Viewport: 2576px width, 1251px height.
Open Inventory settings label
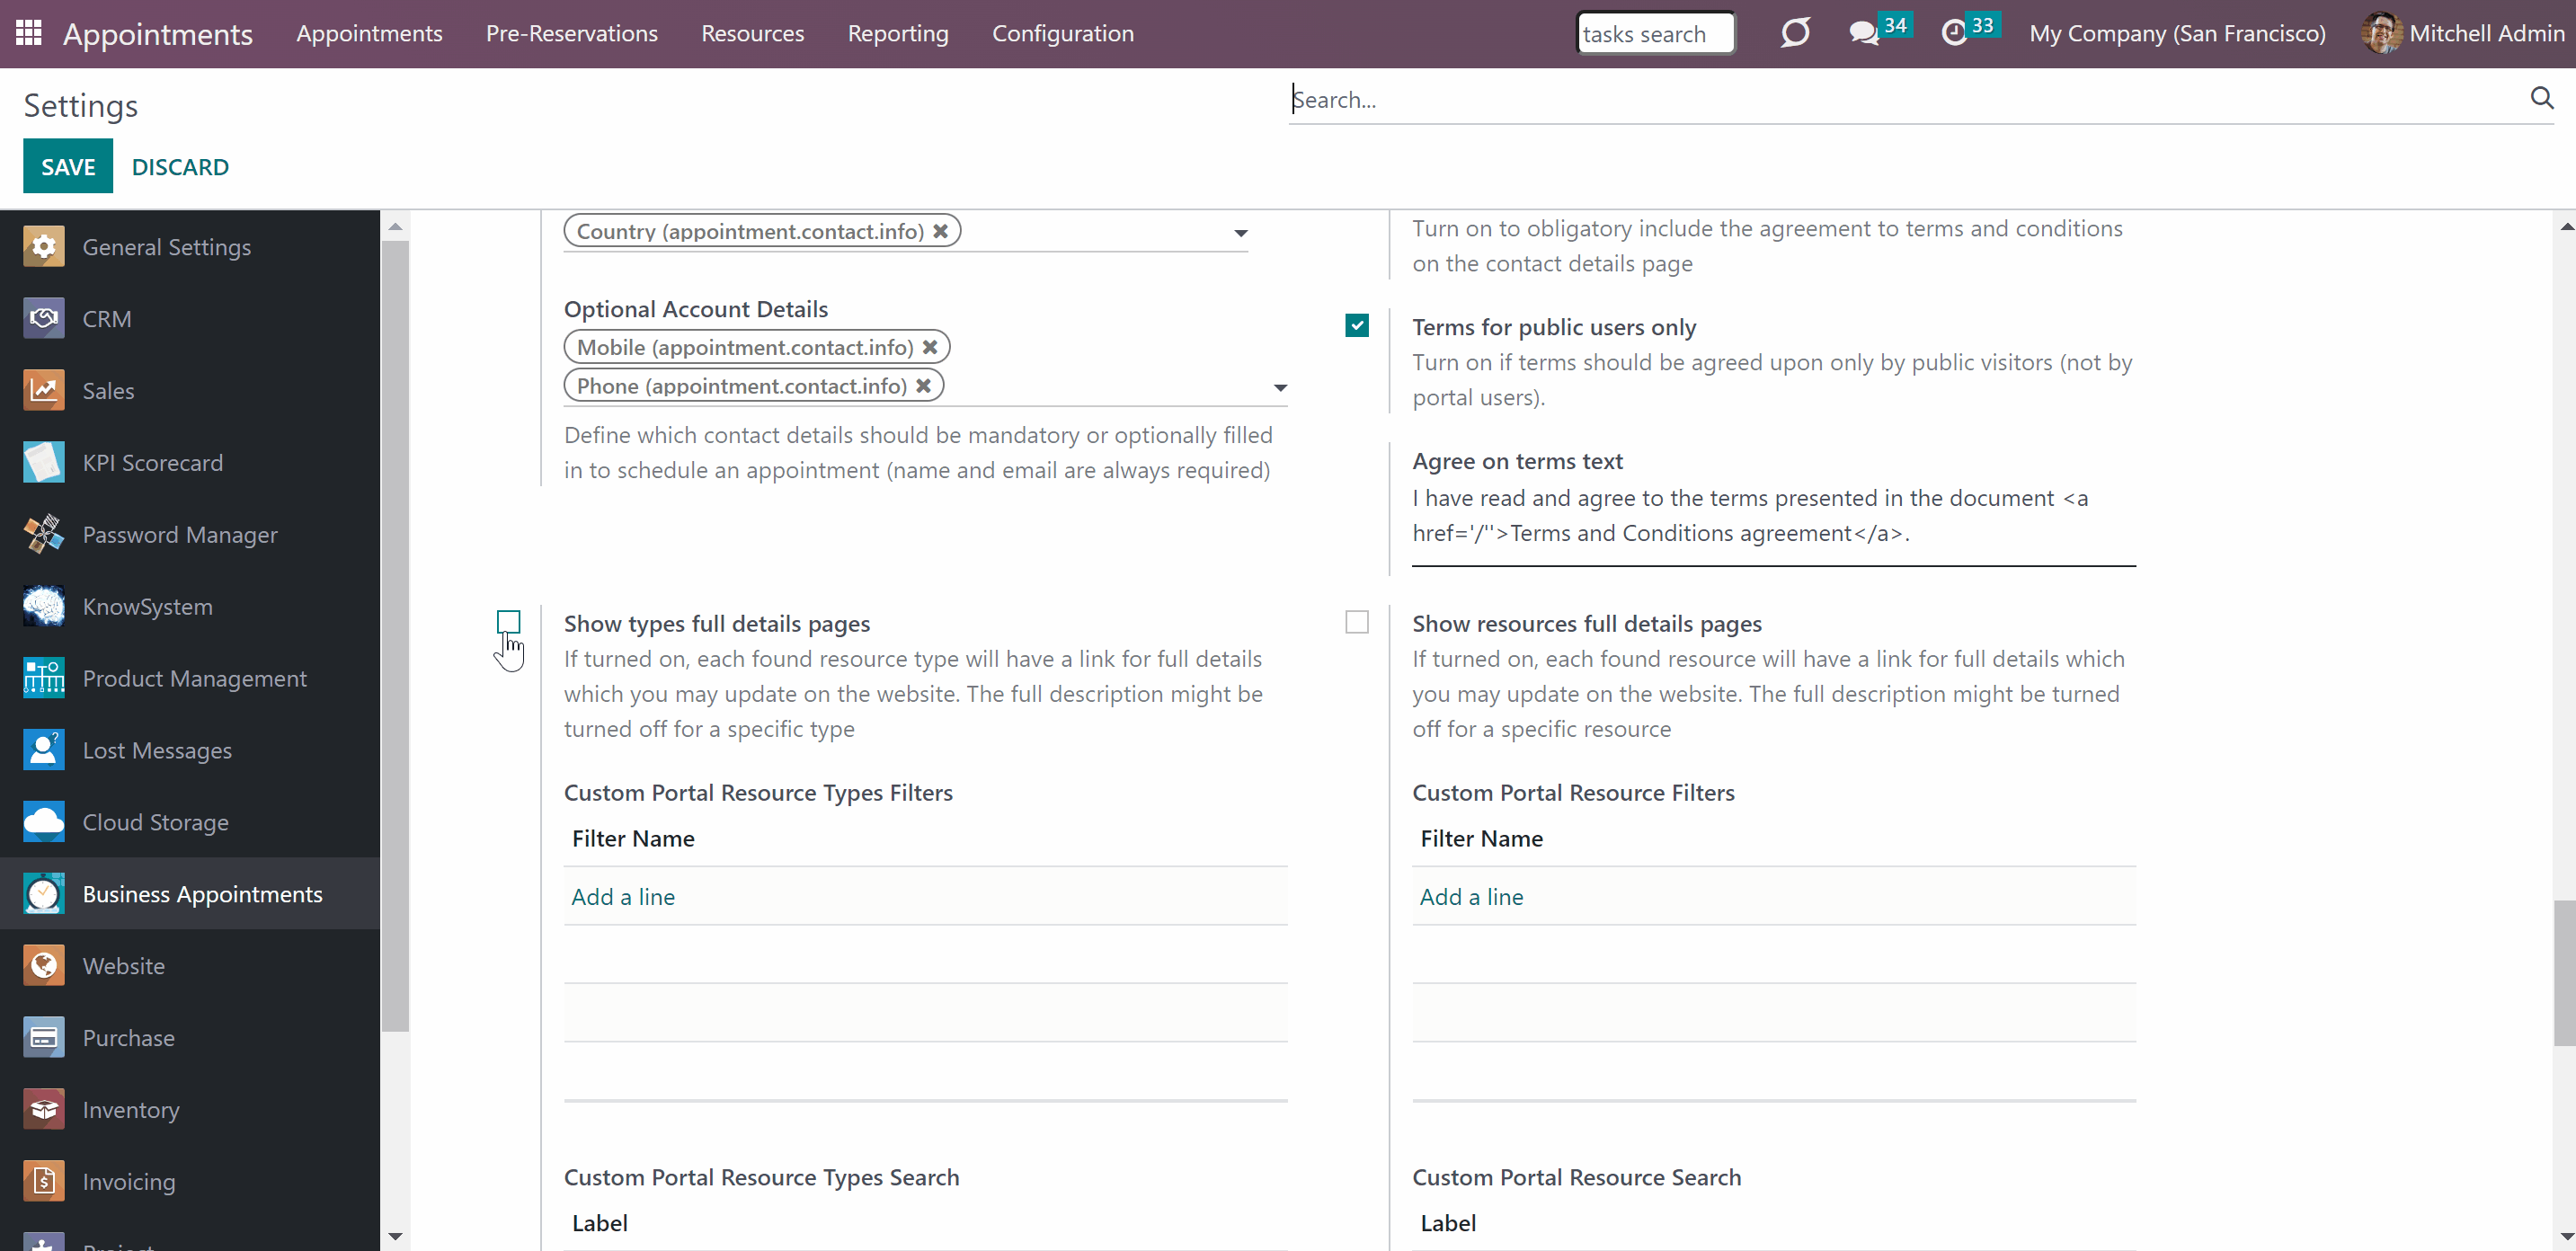click(x=131, y=1111)
